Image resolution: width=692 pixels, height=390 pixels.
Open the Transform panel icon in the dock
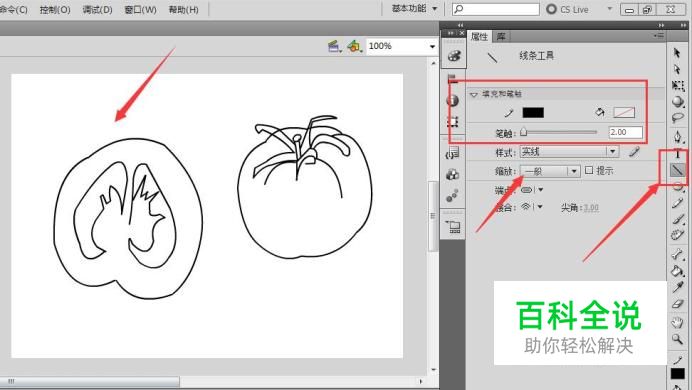click(x=452, y=122)
